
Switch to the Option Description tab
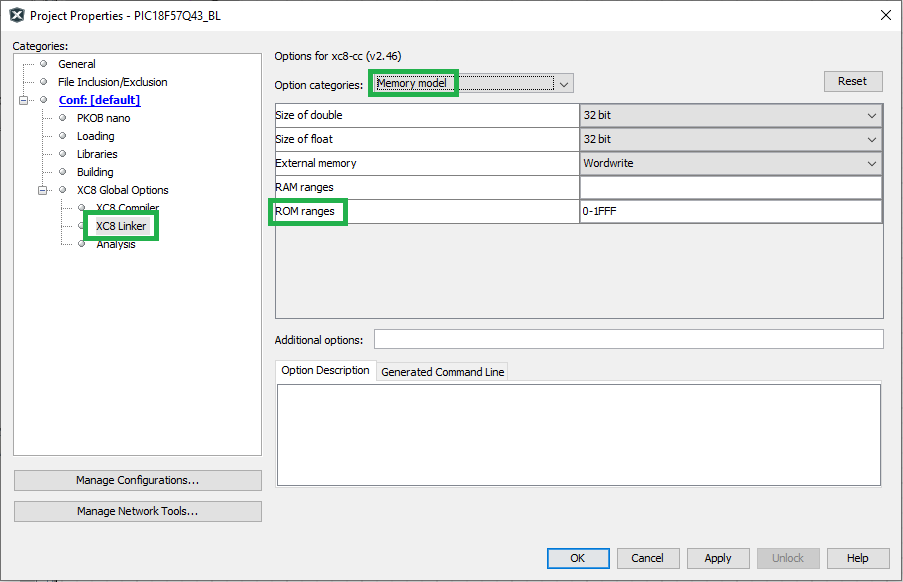pos(325,371)
